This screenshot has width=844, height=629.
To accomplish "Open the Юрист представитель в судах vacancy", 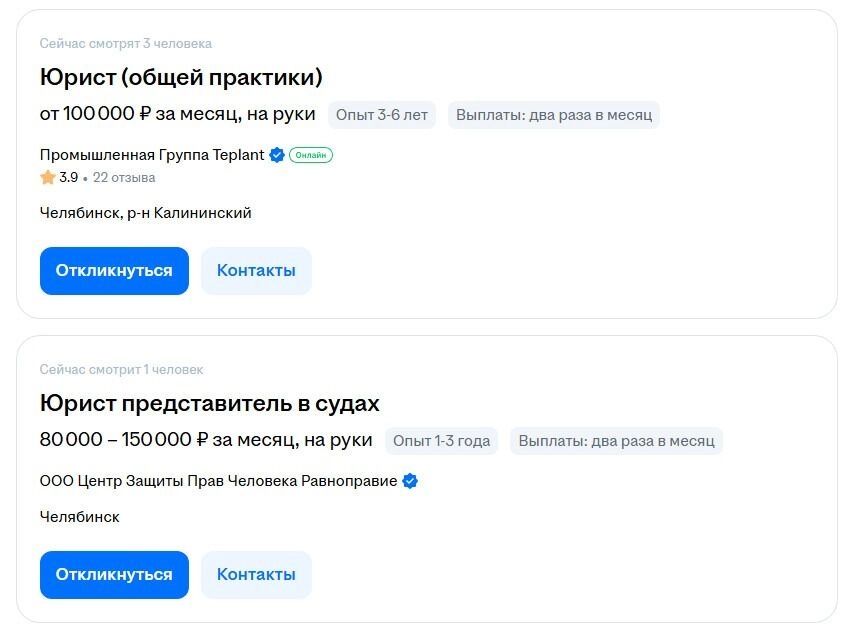I will tap(210, 404).
